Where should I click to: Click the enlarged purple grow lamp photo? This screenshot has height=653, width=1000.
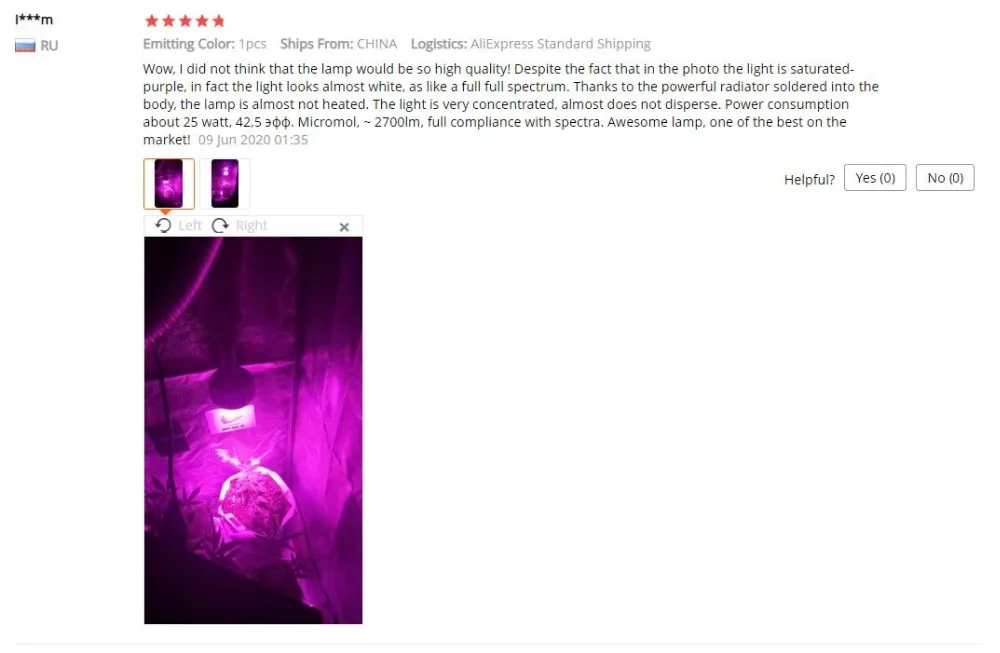(x=253, y=430)
